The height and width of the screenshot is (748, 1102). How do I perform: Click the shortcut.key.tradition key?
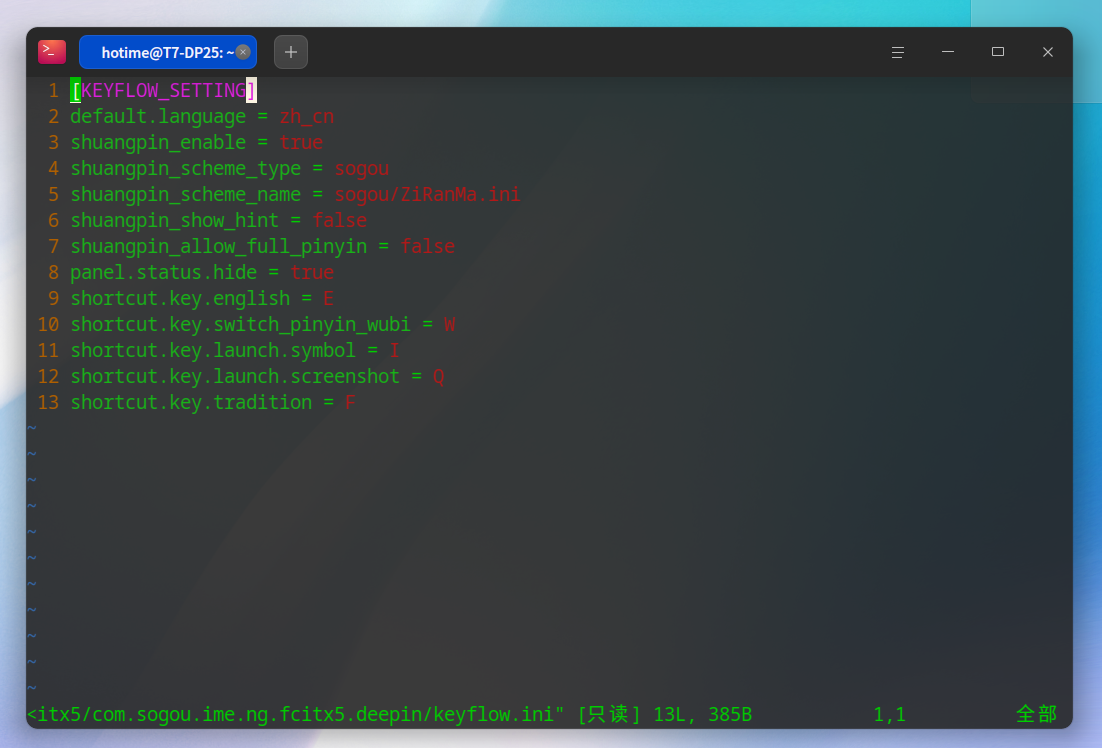pyautogui.click(x=191, y=403)
